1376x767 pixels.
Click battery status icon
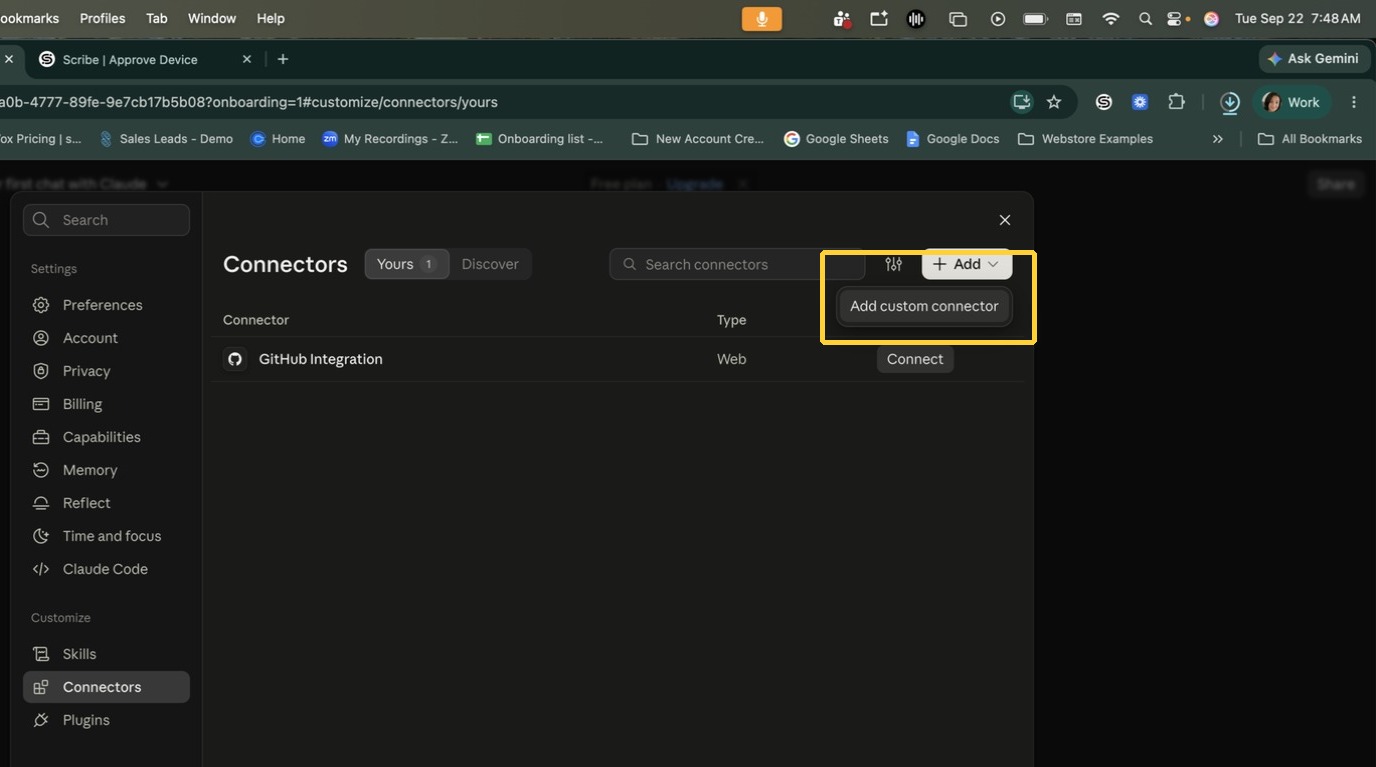[x=1035, y=18]
